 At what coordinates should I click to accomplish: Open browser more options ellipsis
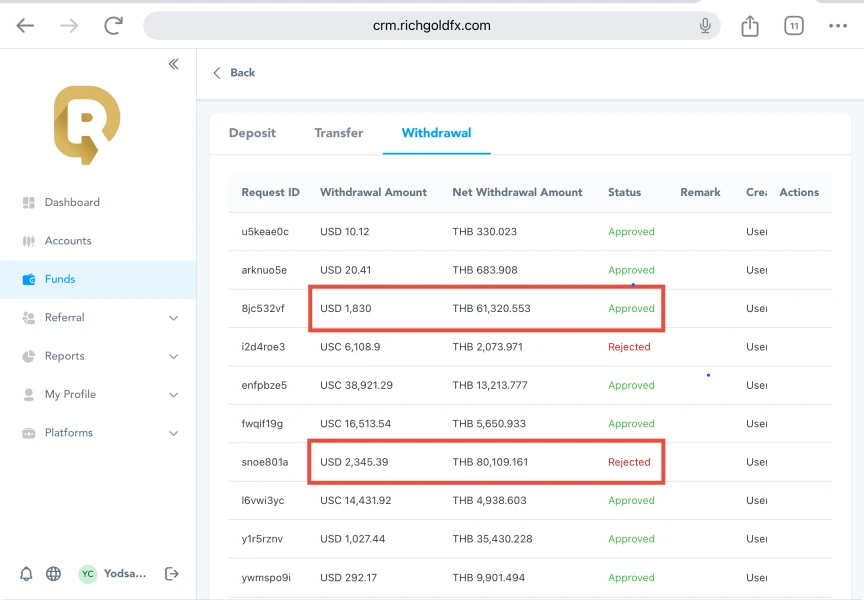click(838, 26)
